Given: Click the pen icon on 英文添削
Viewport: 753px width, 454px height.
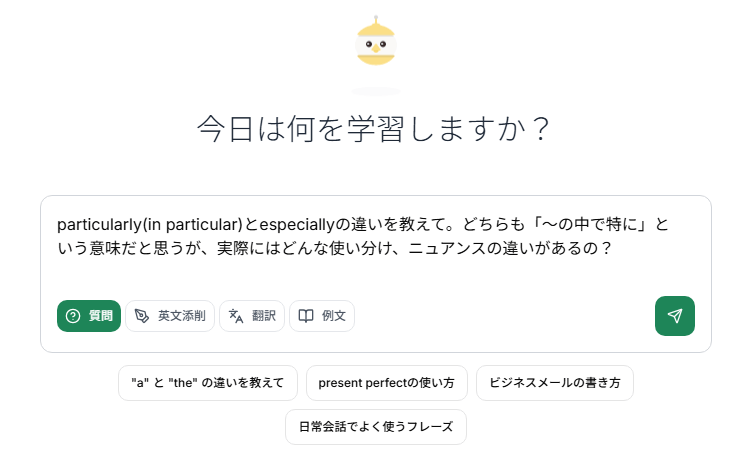Looking at the screenshot, I should [142, 316].
